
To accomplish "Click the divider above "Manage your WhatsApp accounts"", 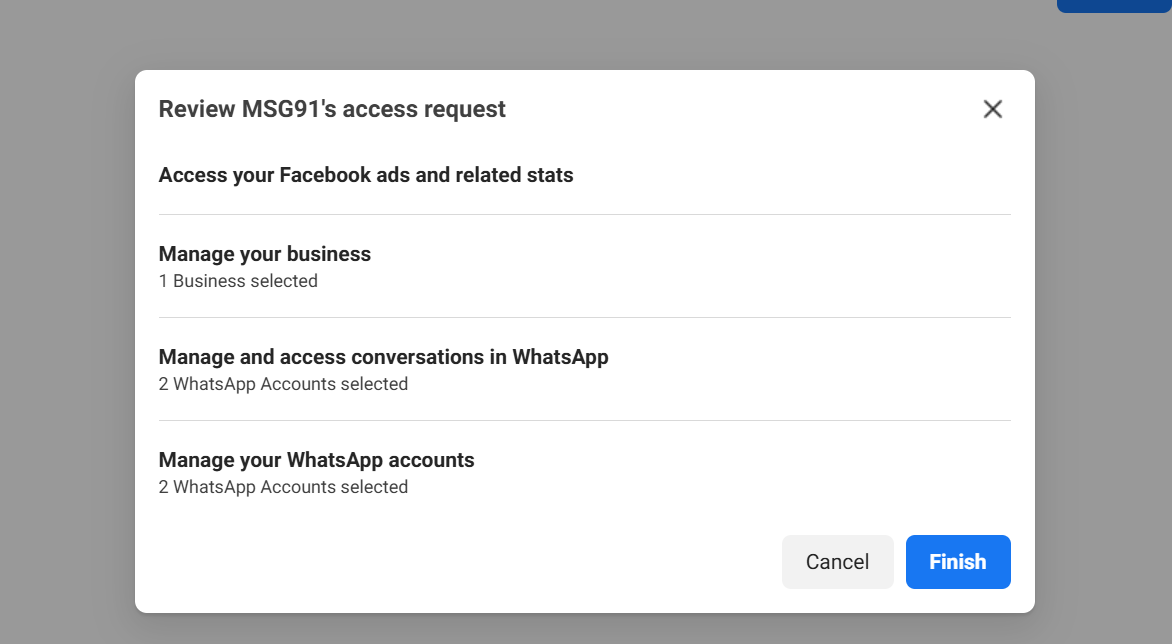I will pyautogui.click(x=585, y=420).
